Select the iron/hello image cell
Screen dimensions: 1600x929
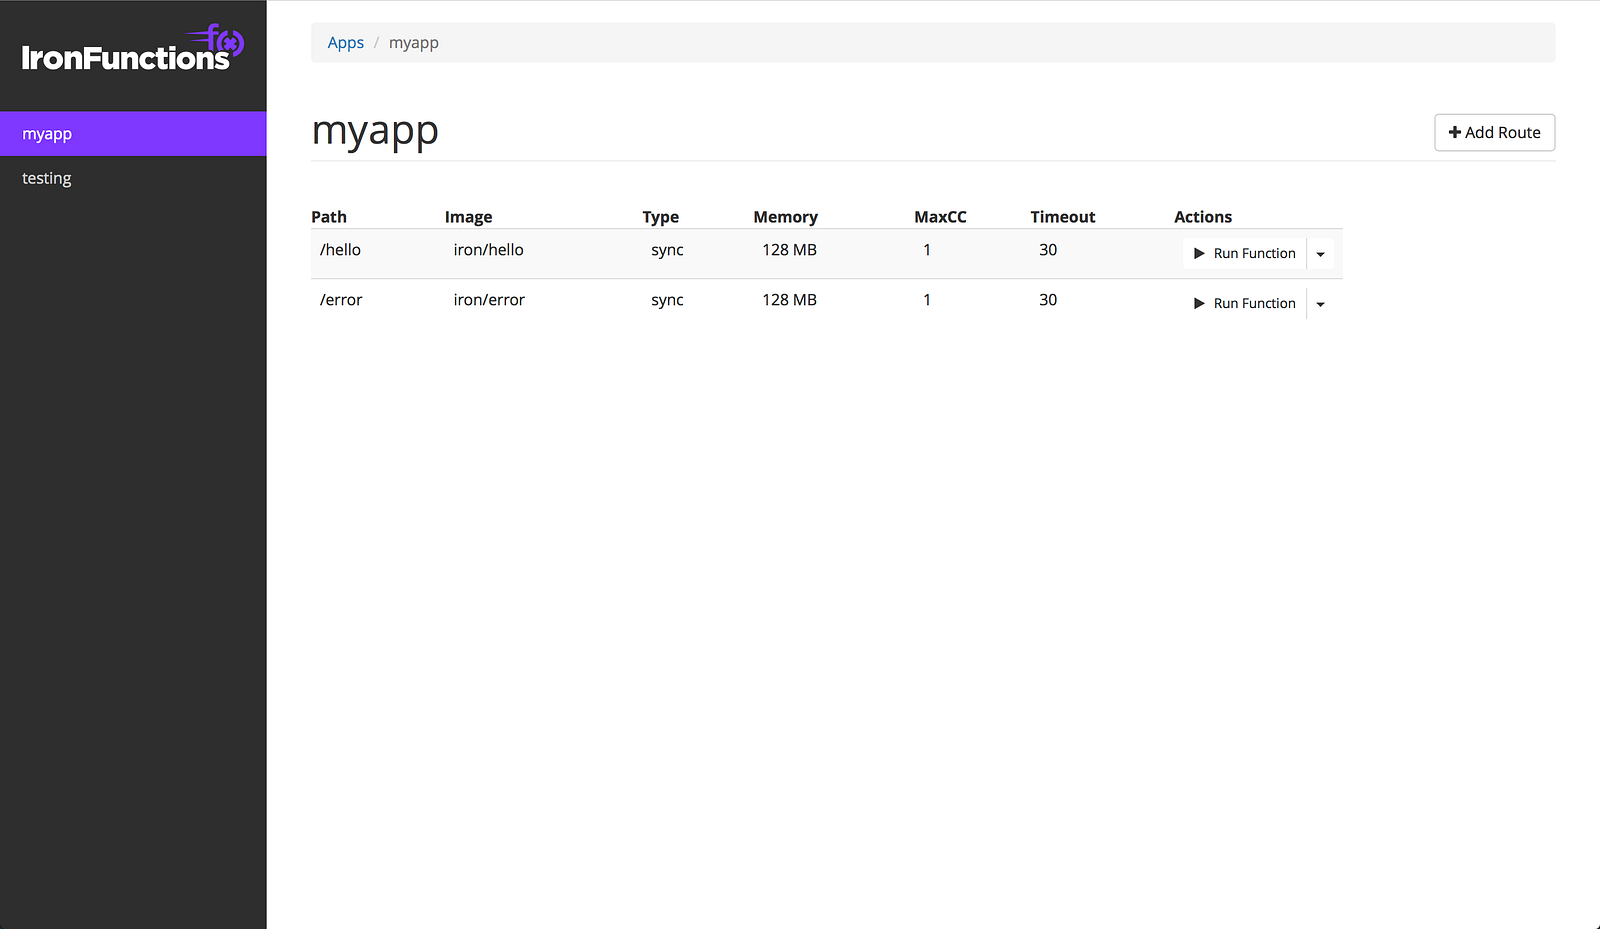click(x=489, y=250)
